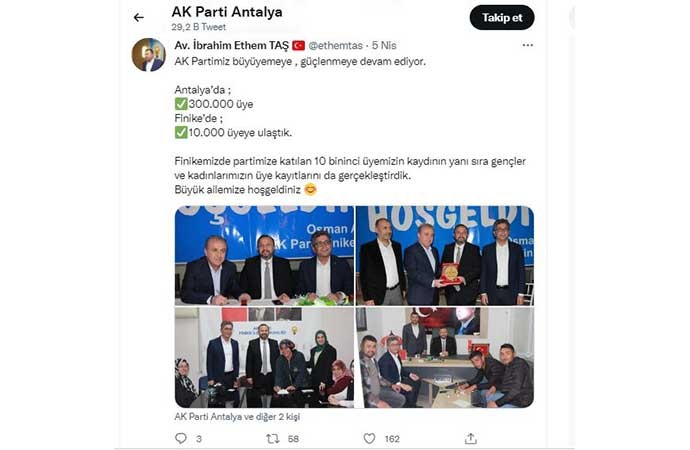
Task: Click the 58 retweet count
Action: 293,439
